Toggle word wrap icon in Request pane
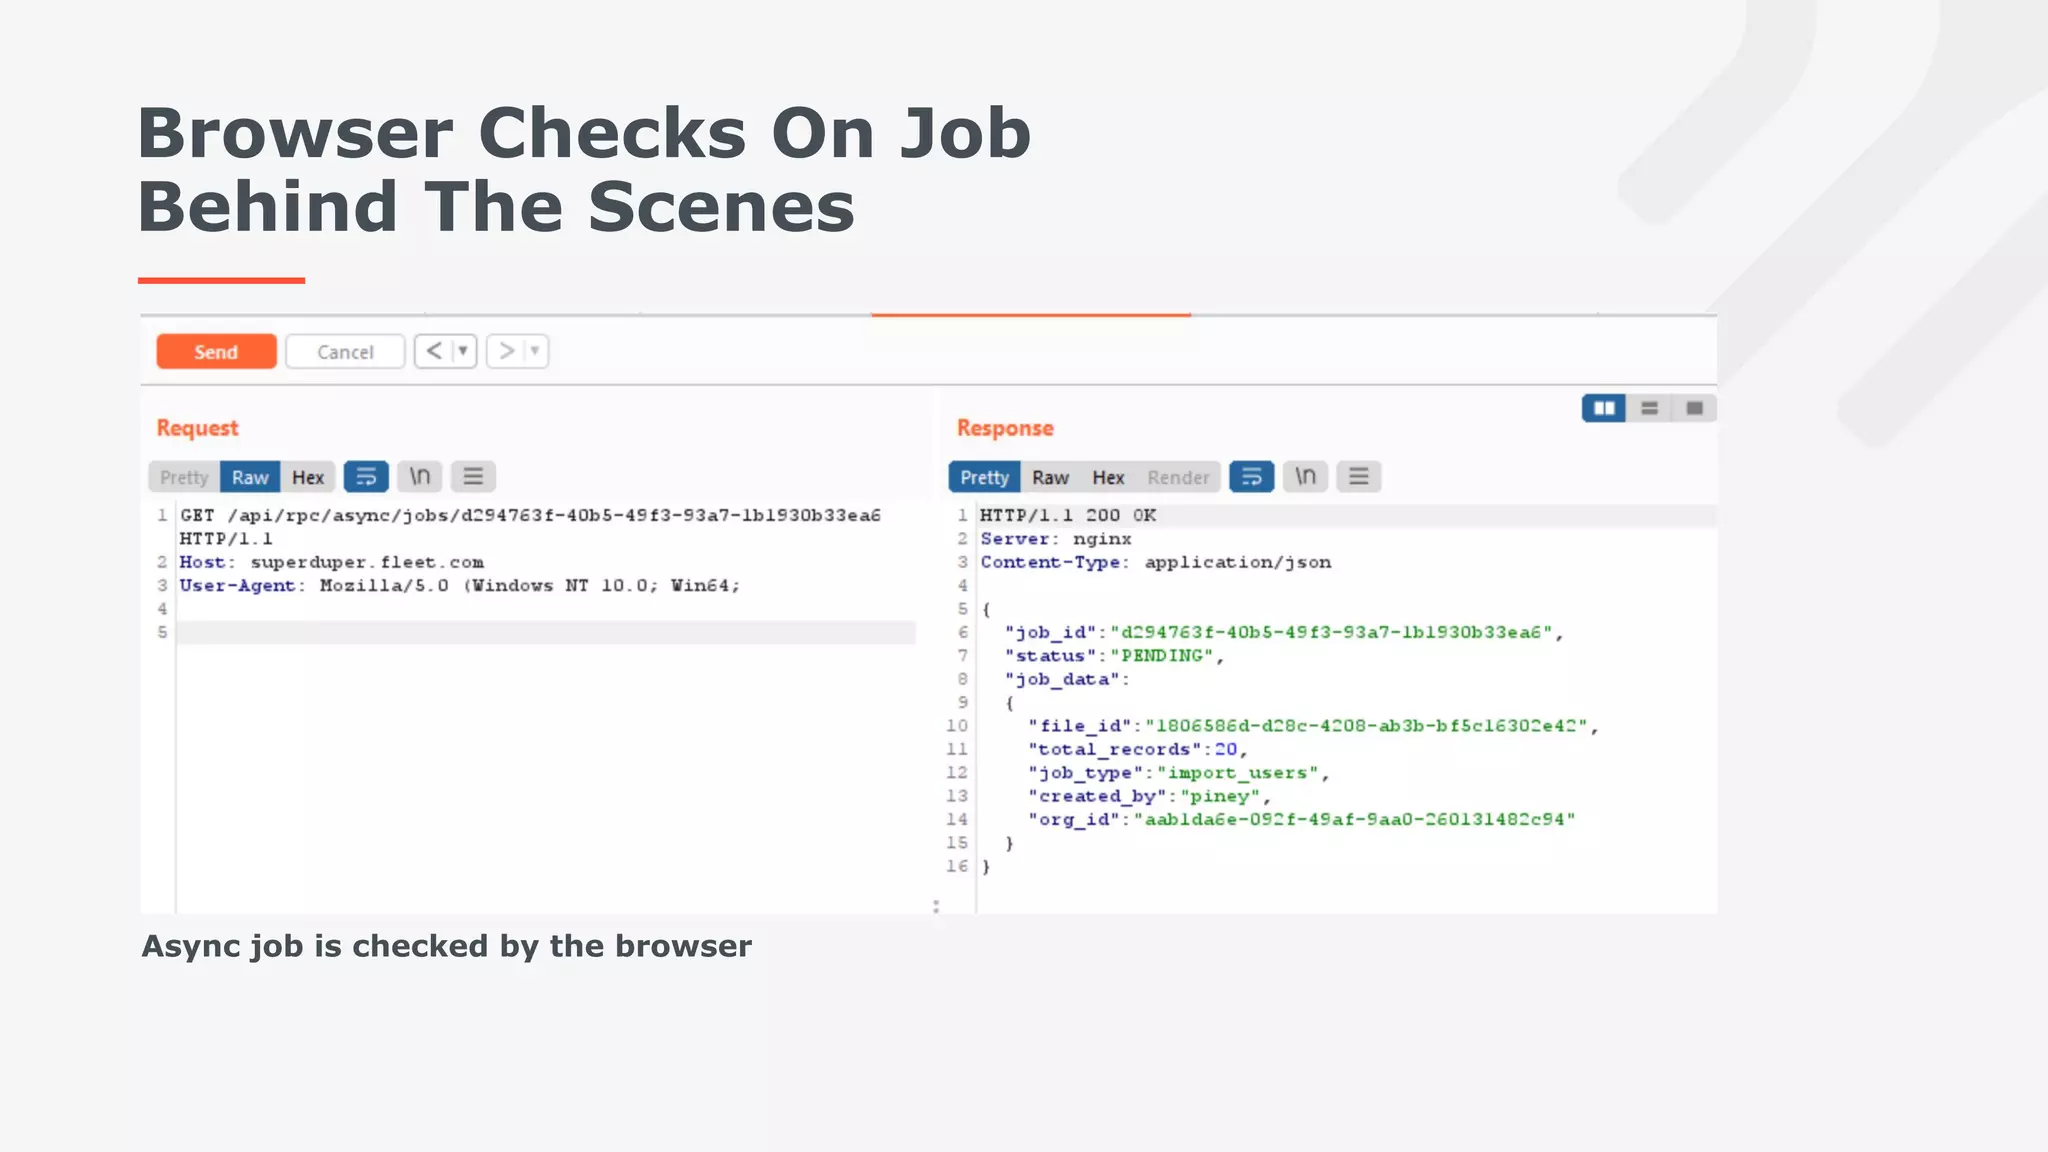Screen dimensions: 2048x1152 click(366, 477)
